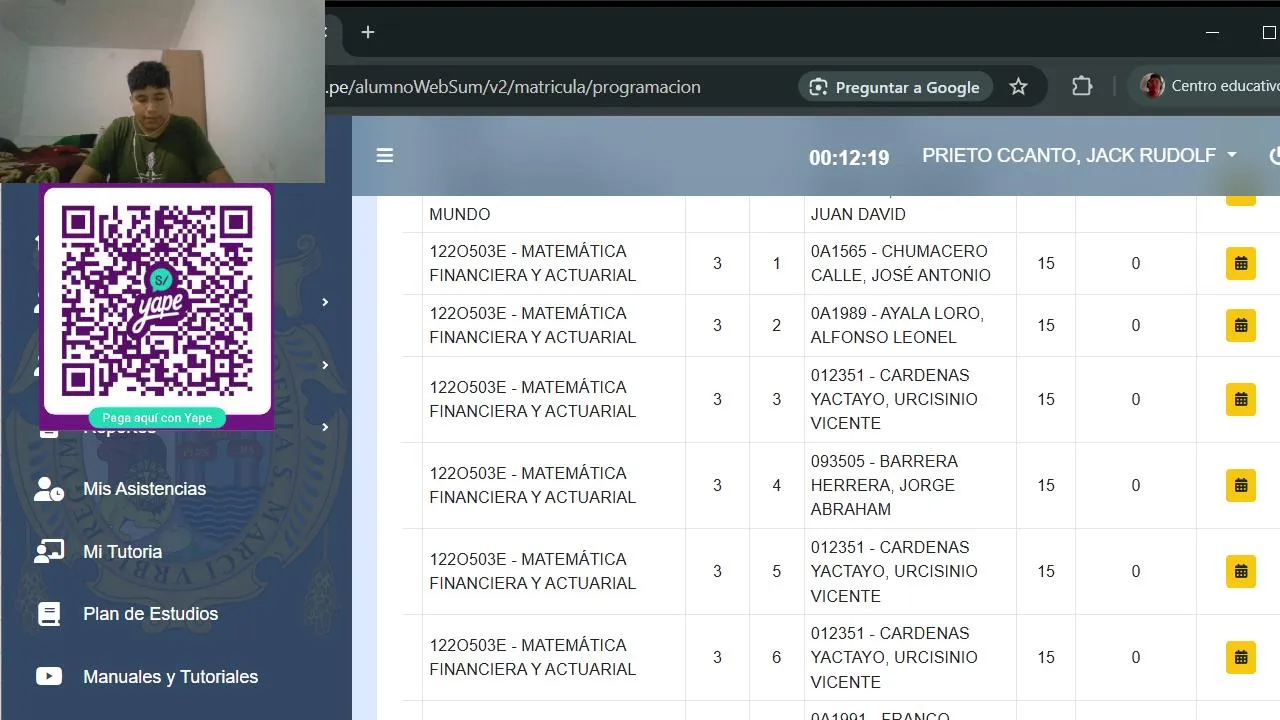Expand the sidebar item beside Reportes chevron

pos(325,428)
